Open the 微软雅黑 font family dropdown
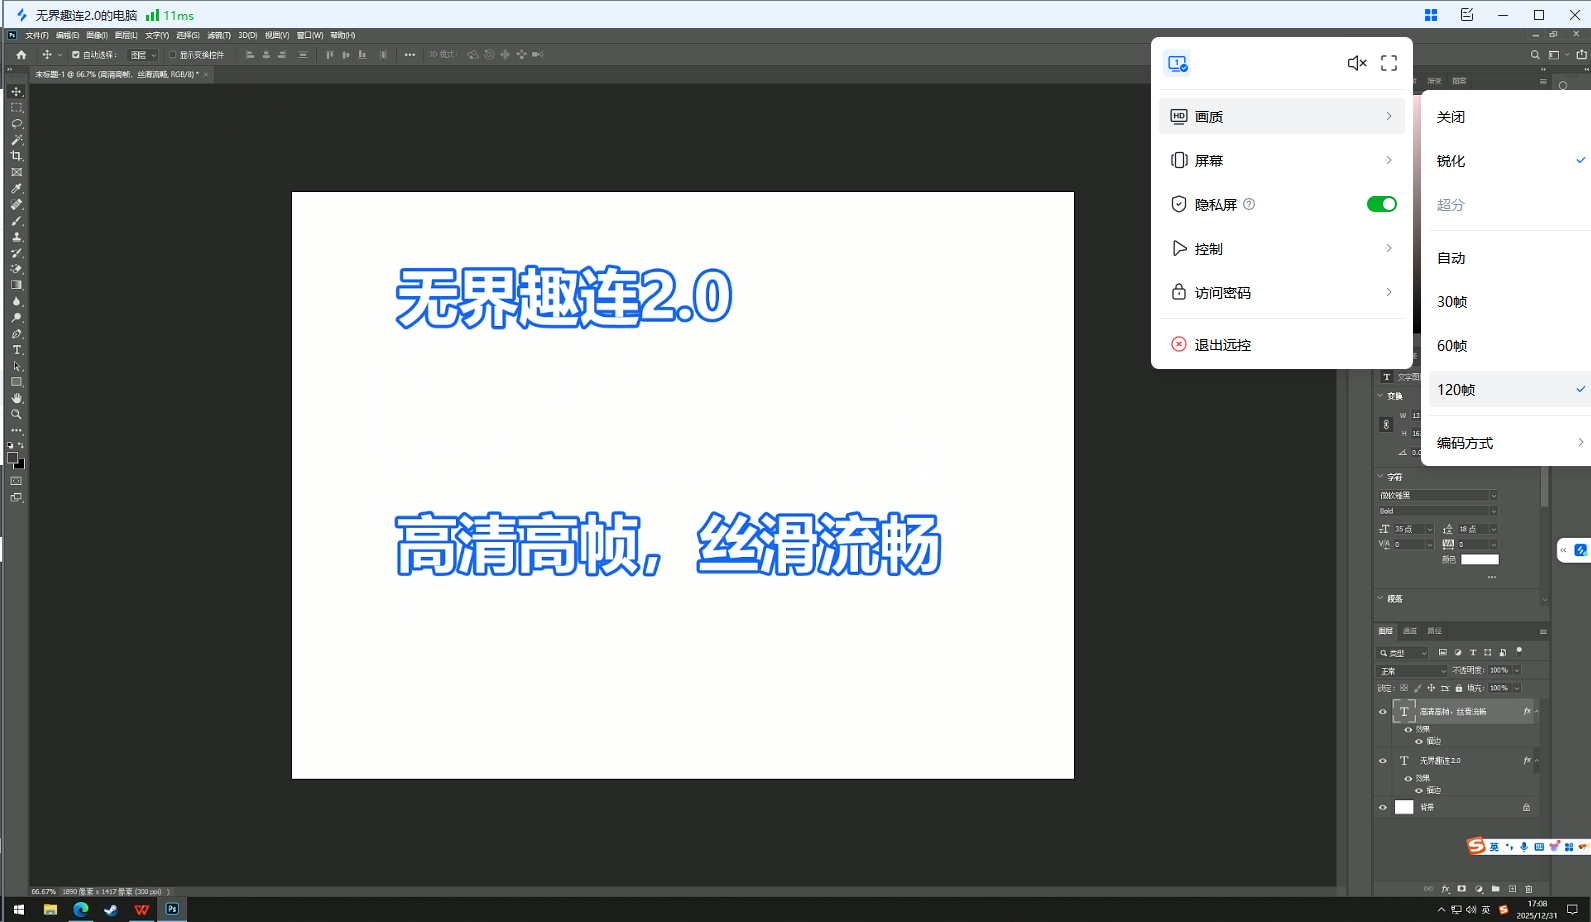1591x922 pixels. point(1438,495)
